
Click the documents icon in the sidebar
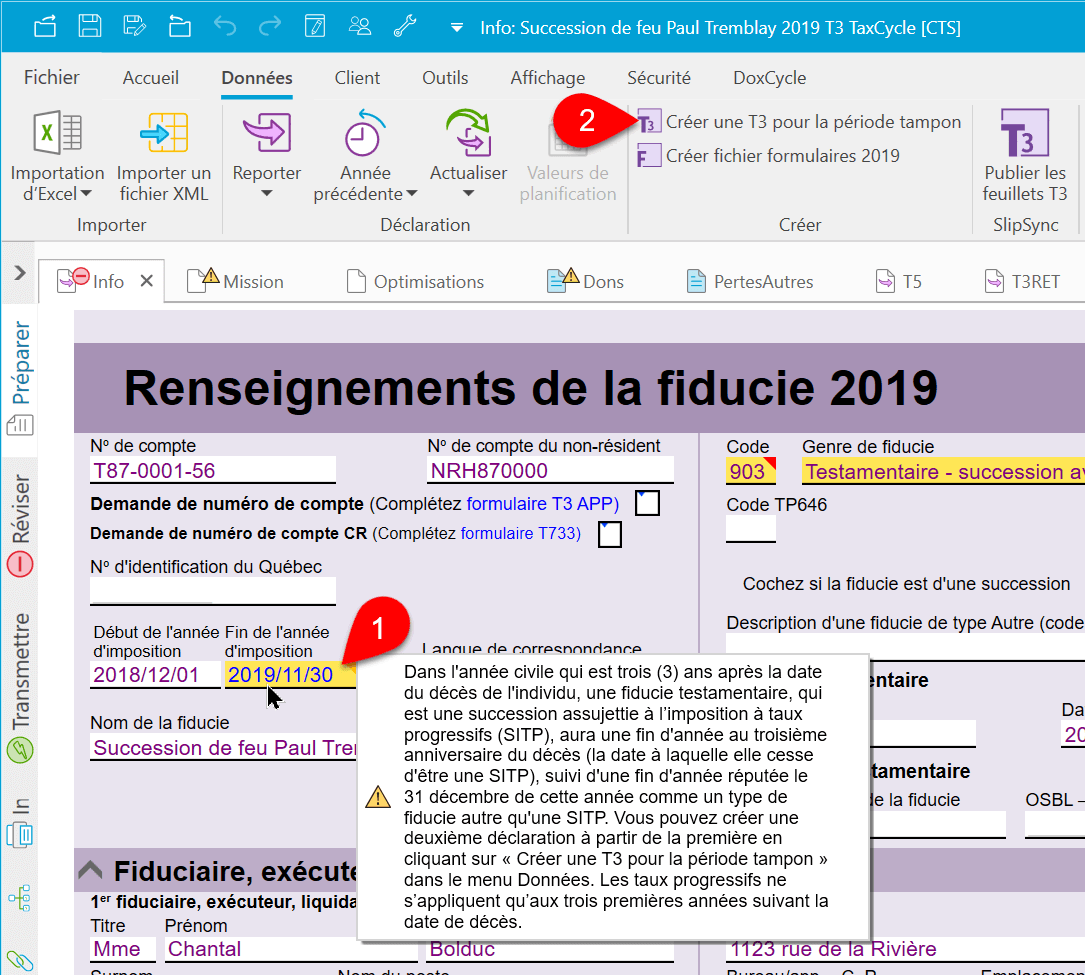coord(20,835)
